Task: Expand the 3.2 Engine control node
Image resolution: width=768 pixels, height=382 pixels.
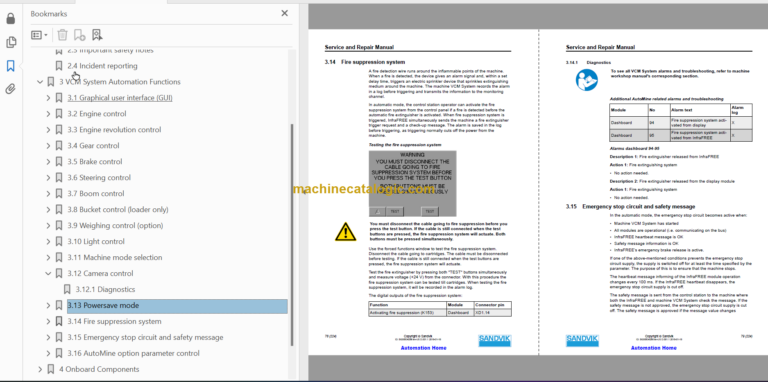Action: [x=48, y=114]
